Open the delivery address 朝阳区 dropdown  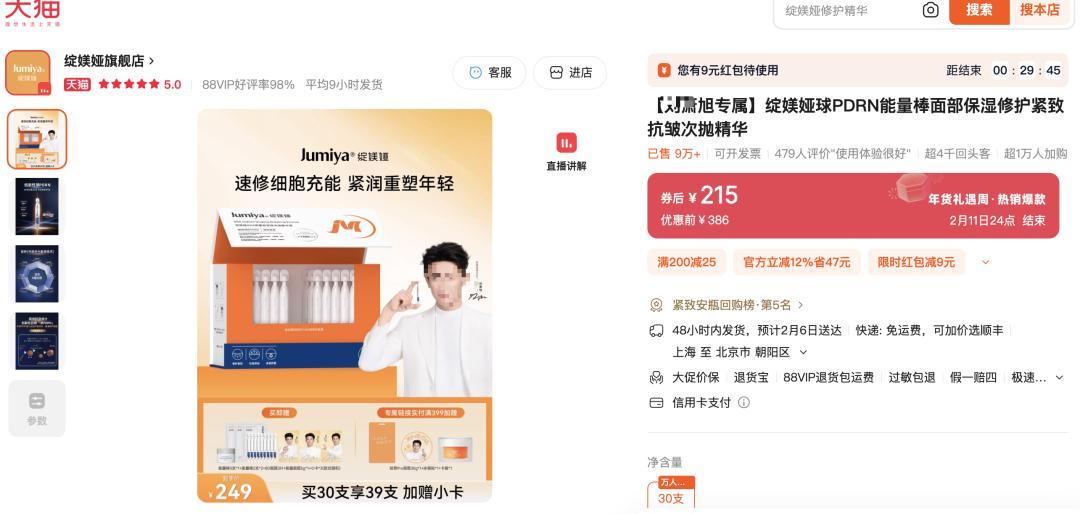point(803,352)
